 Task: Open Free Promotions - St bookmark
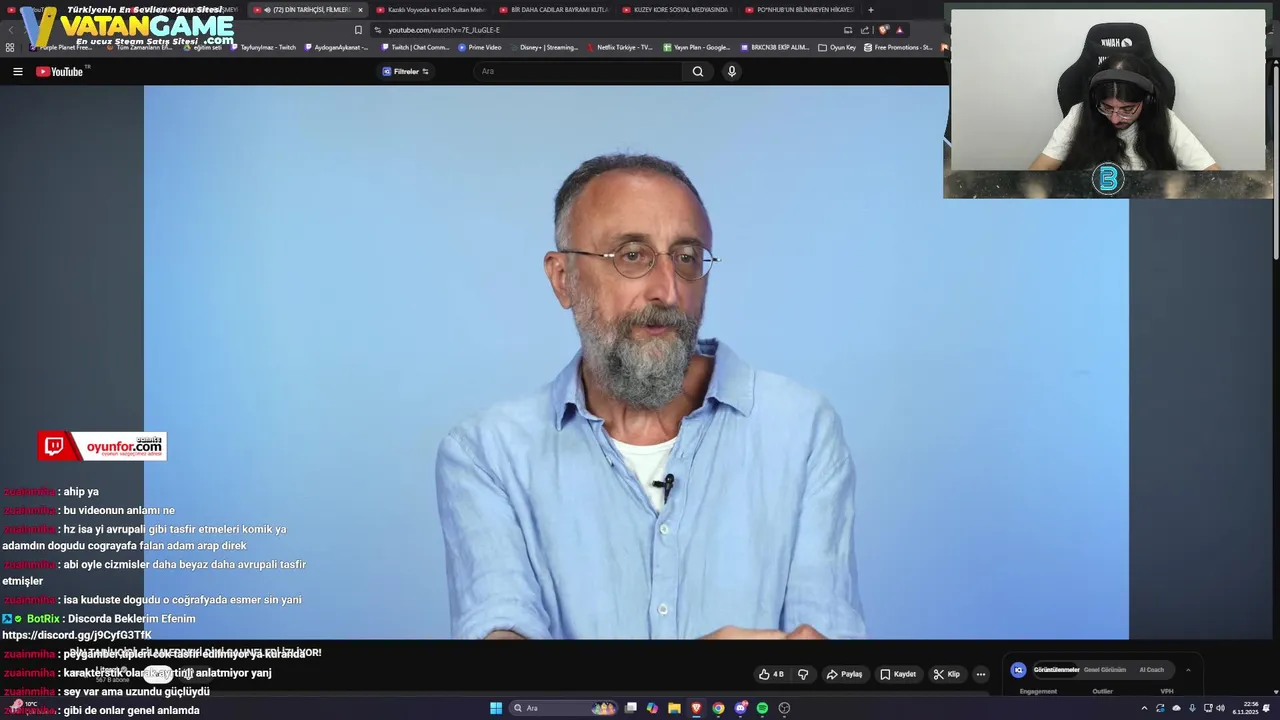point(898,47)
